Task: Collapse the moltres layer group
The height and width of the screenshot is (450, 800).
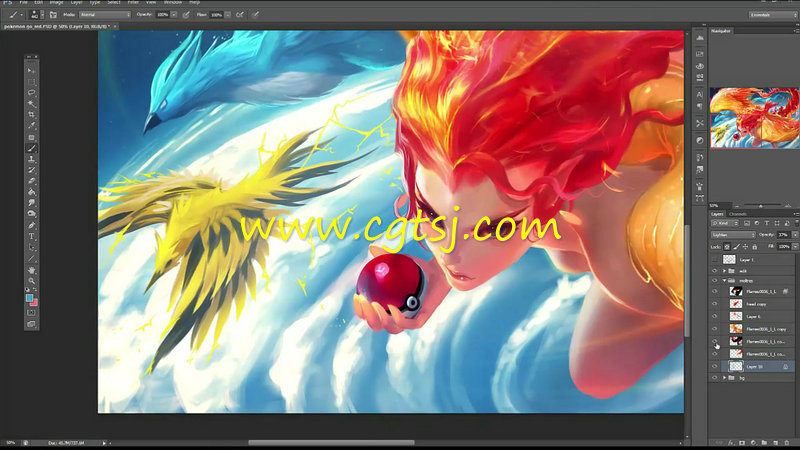Action: click(x=724, y=281)
